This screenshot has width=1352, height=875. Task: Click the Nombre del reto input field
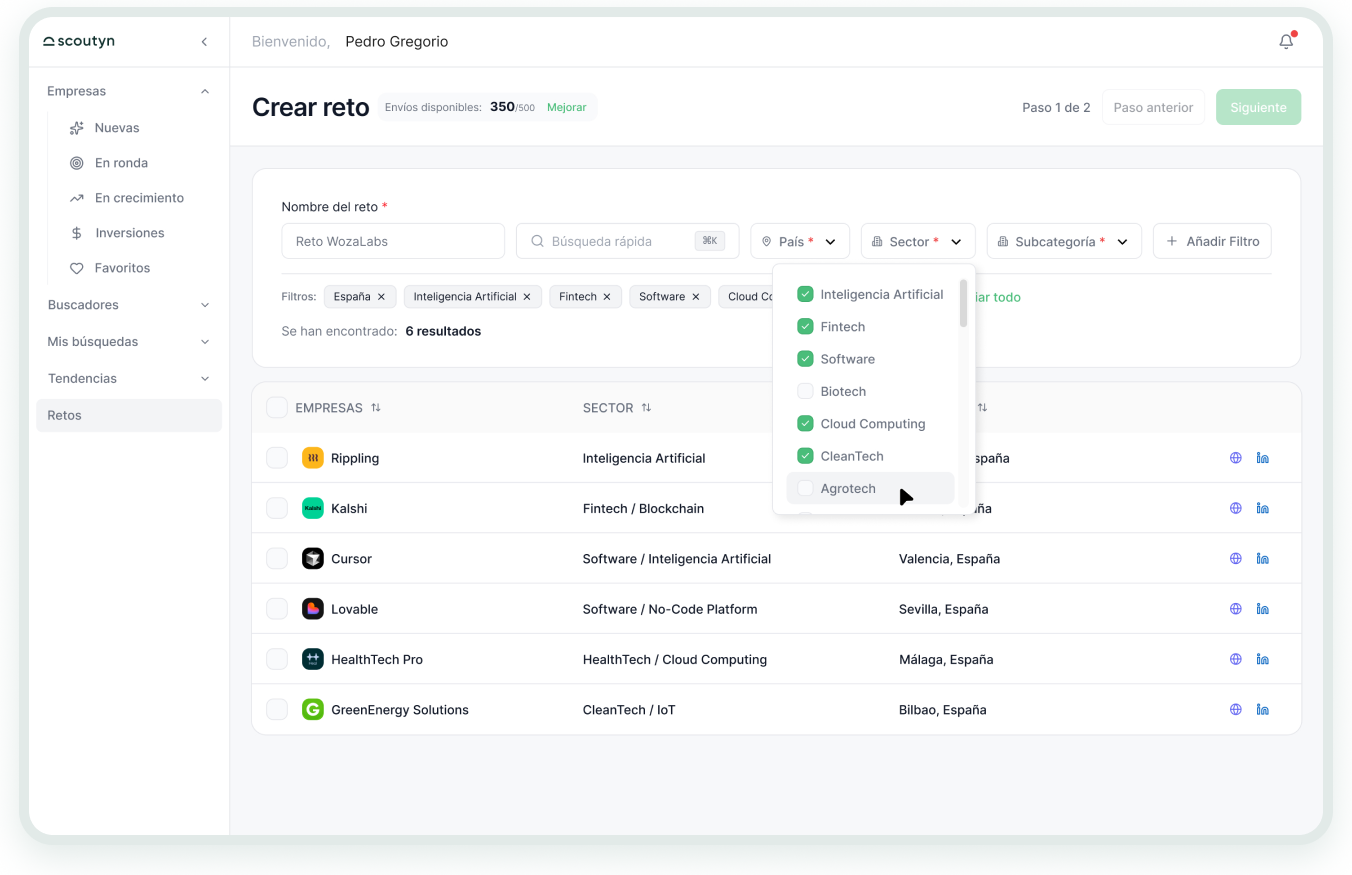pyautogui.click(x=393, y=241)
